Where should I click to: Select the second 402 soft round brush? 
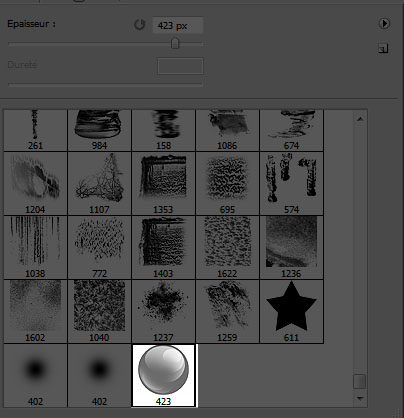pyautogui.click(x=99, y=375)
